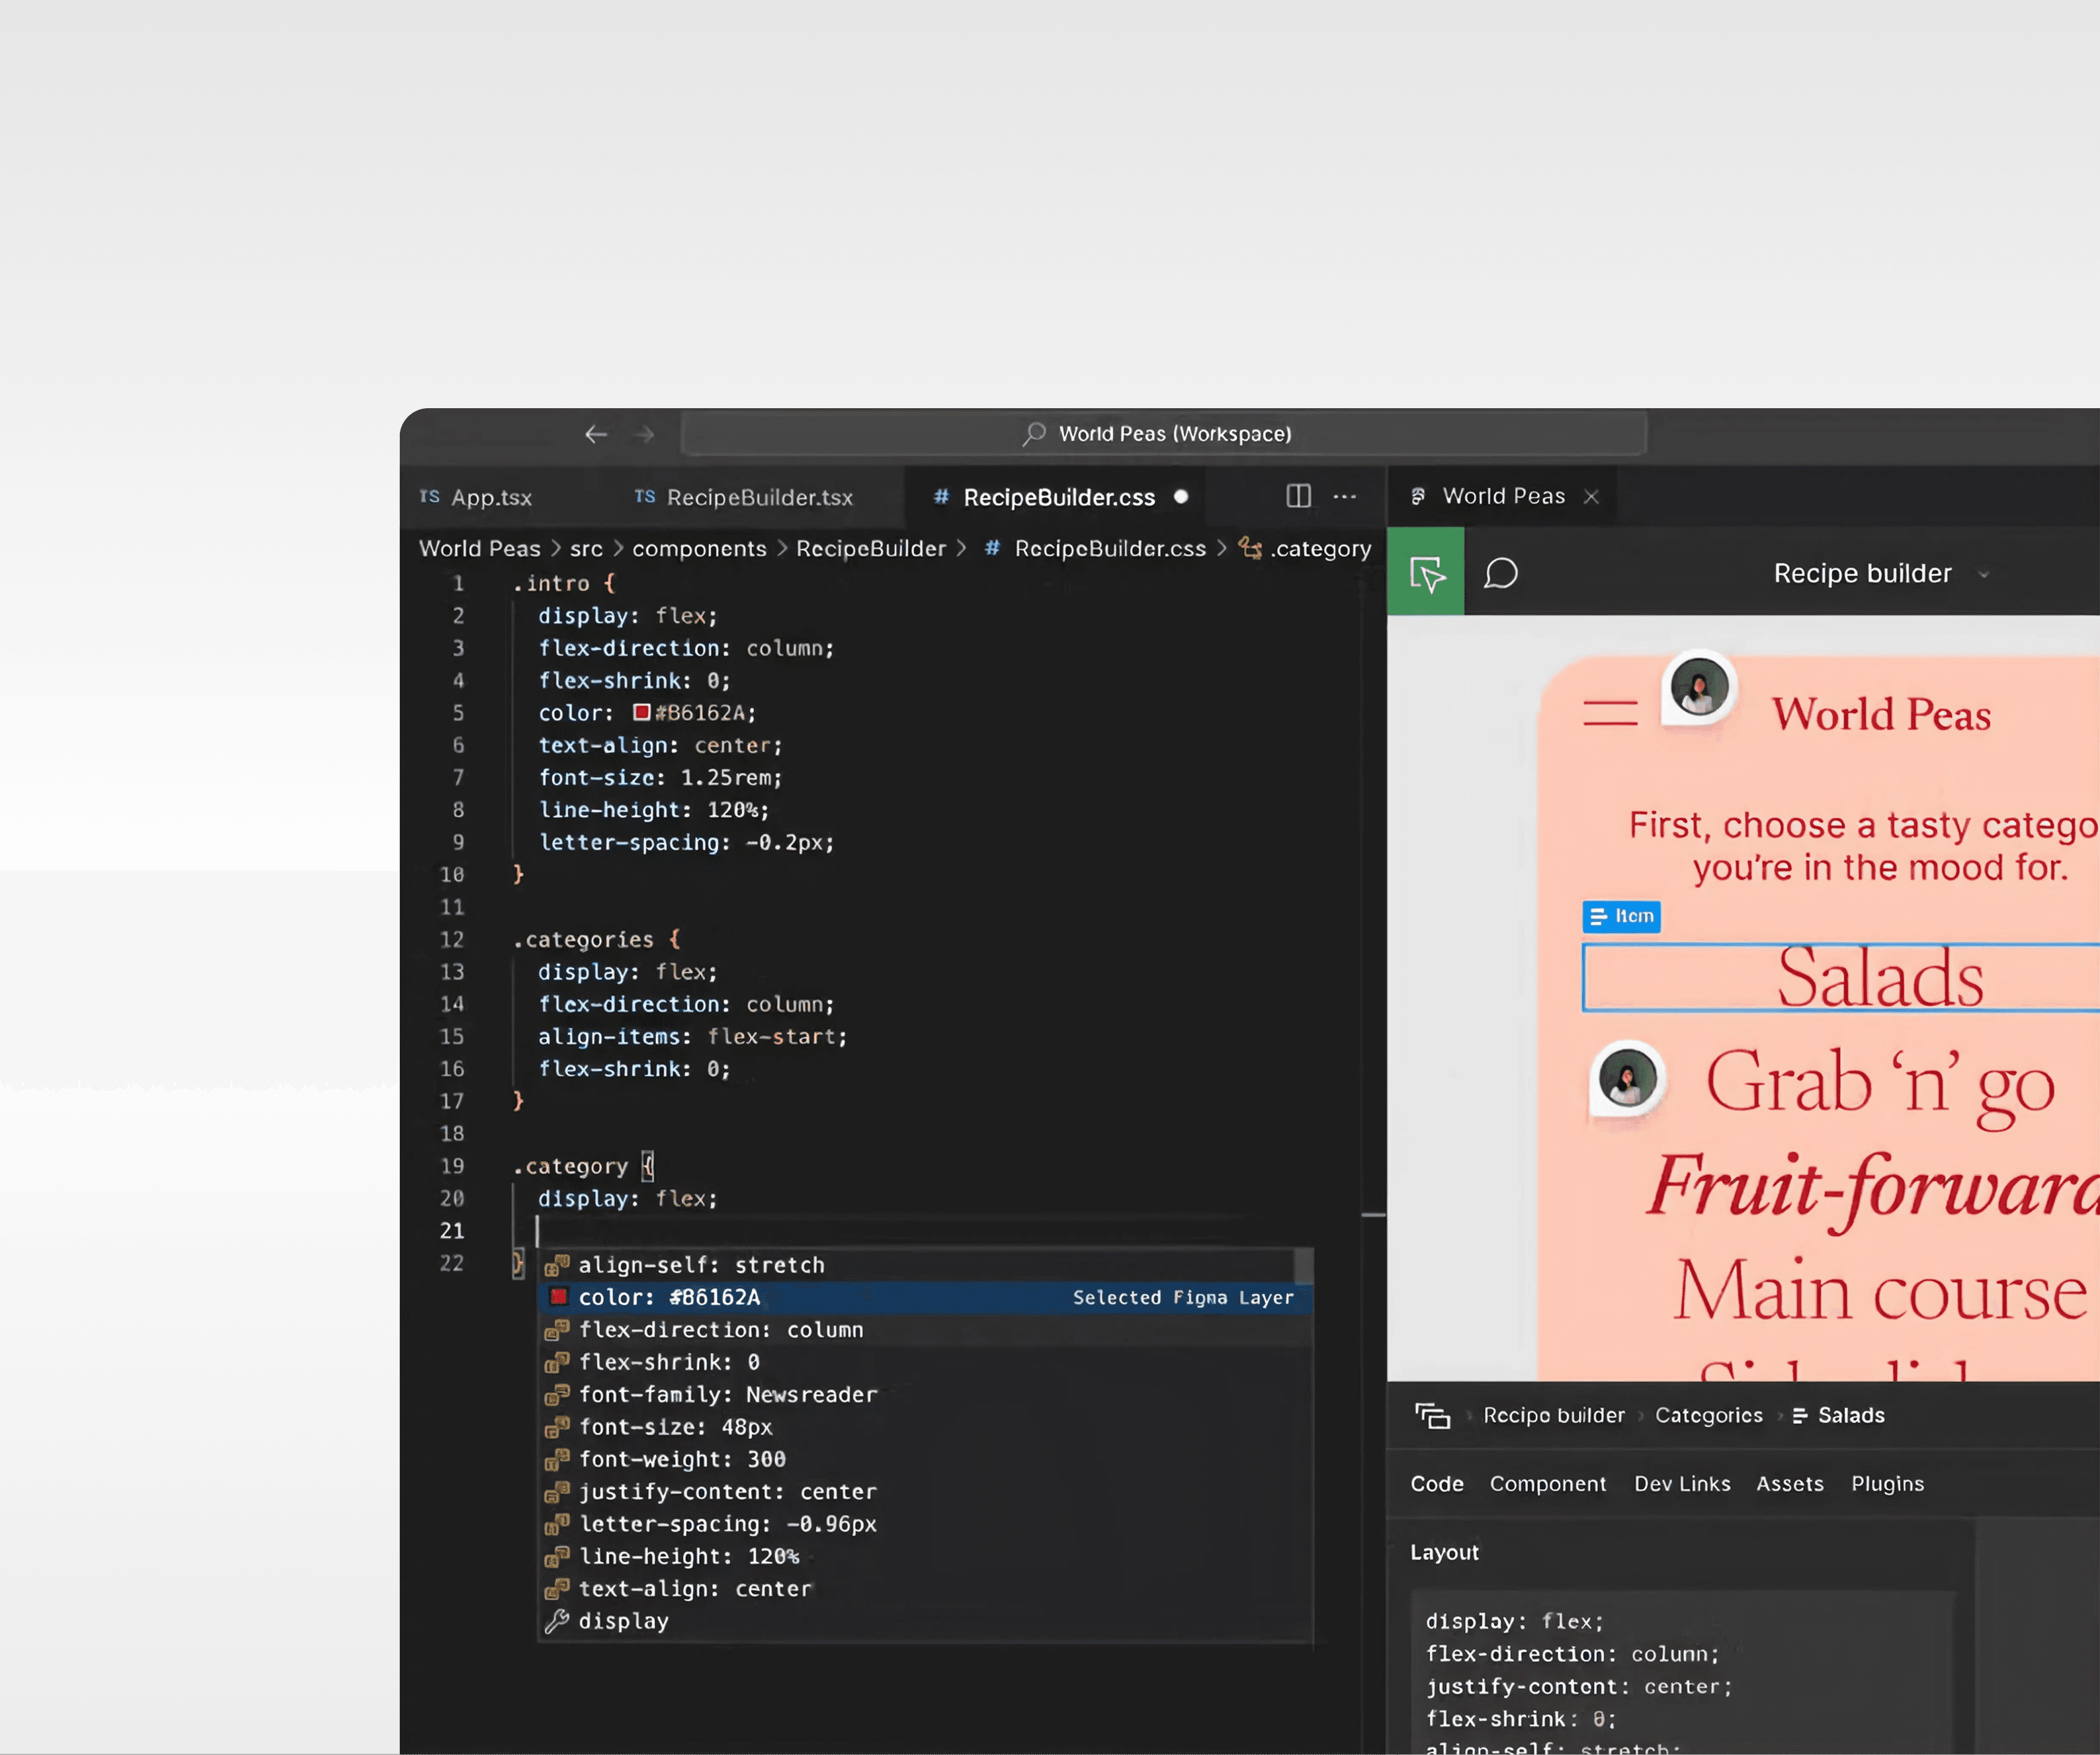Screen dimensions: 2100x1755
Task: Click the split editor icon
Action: tap(1298, 496)
